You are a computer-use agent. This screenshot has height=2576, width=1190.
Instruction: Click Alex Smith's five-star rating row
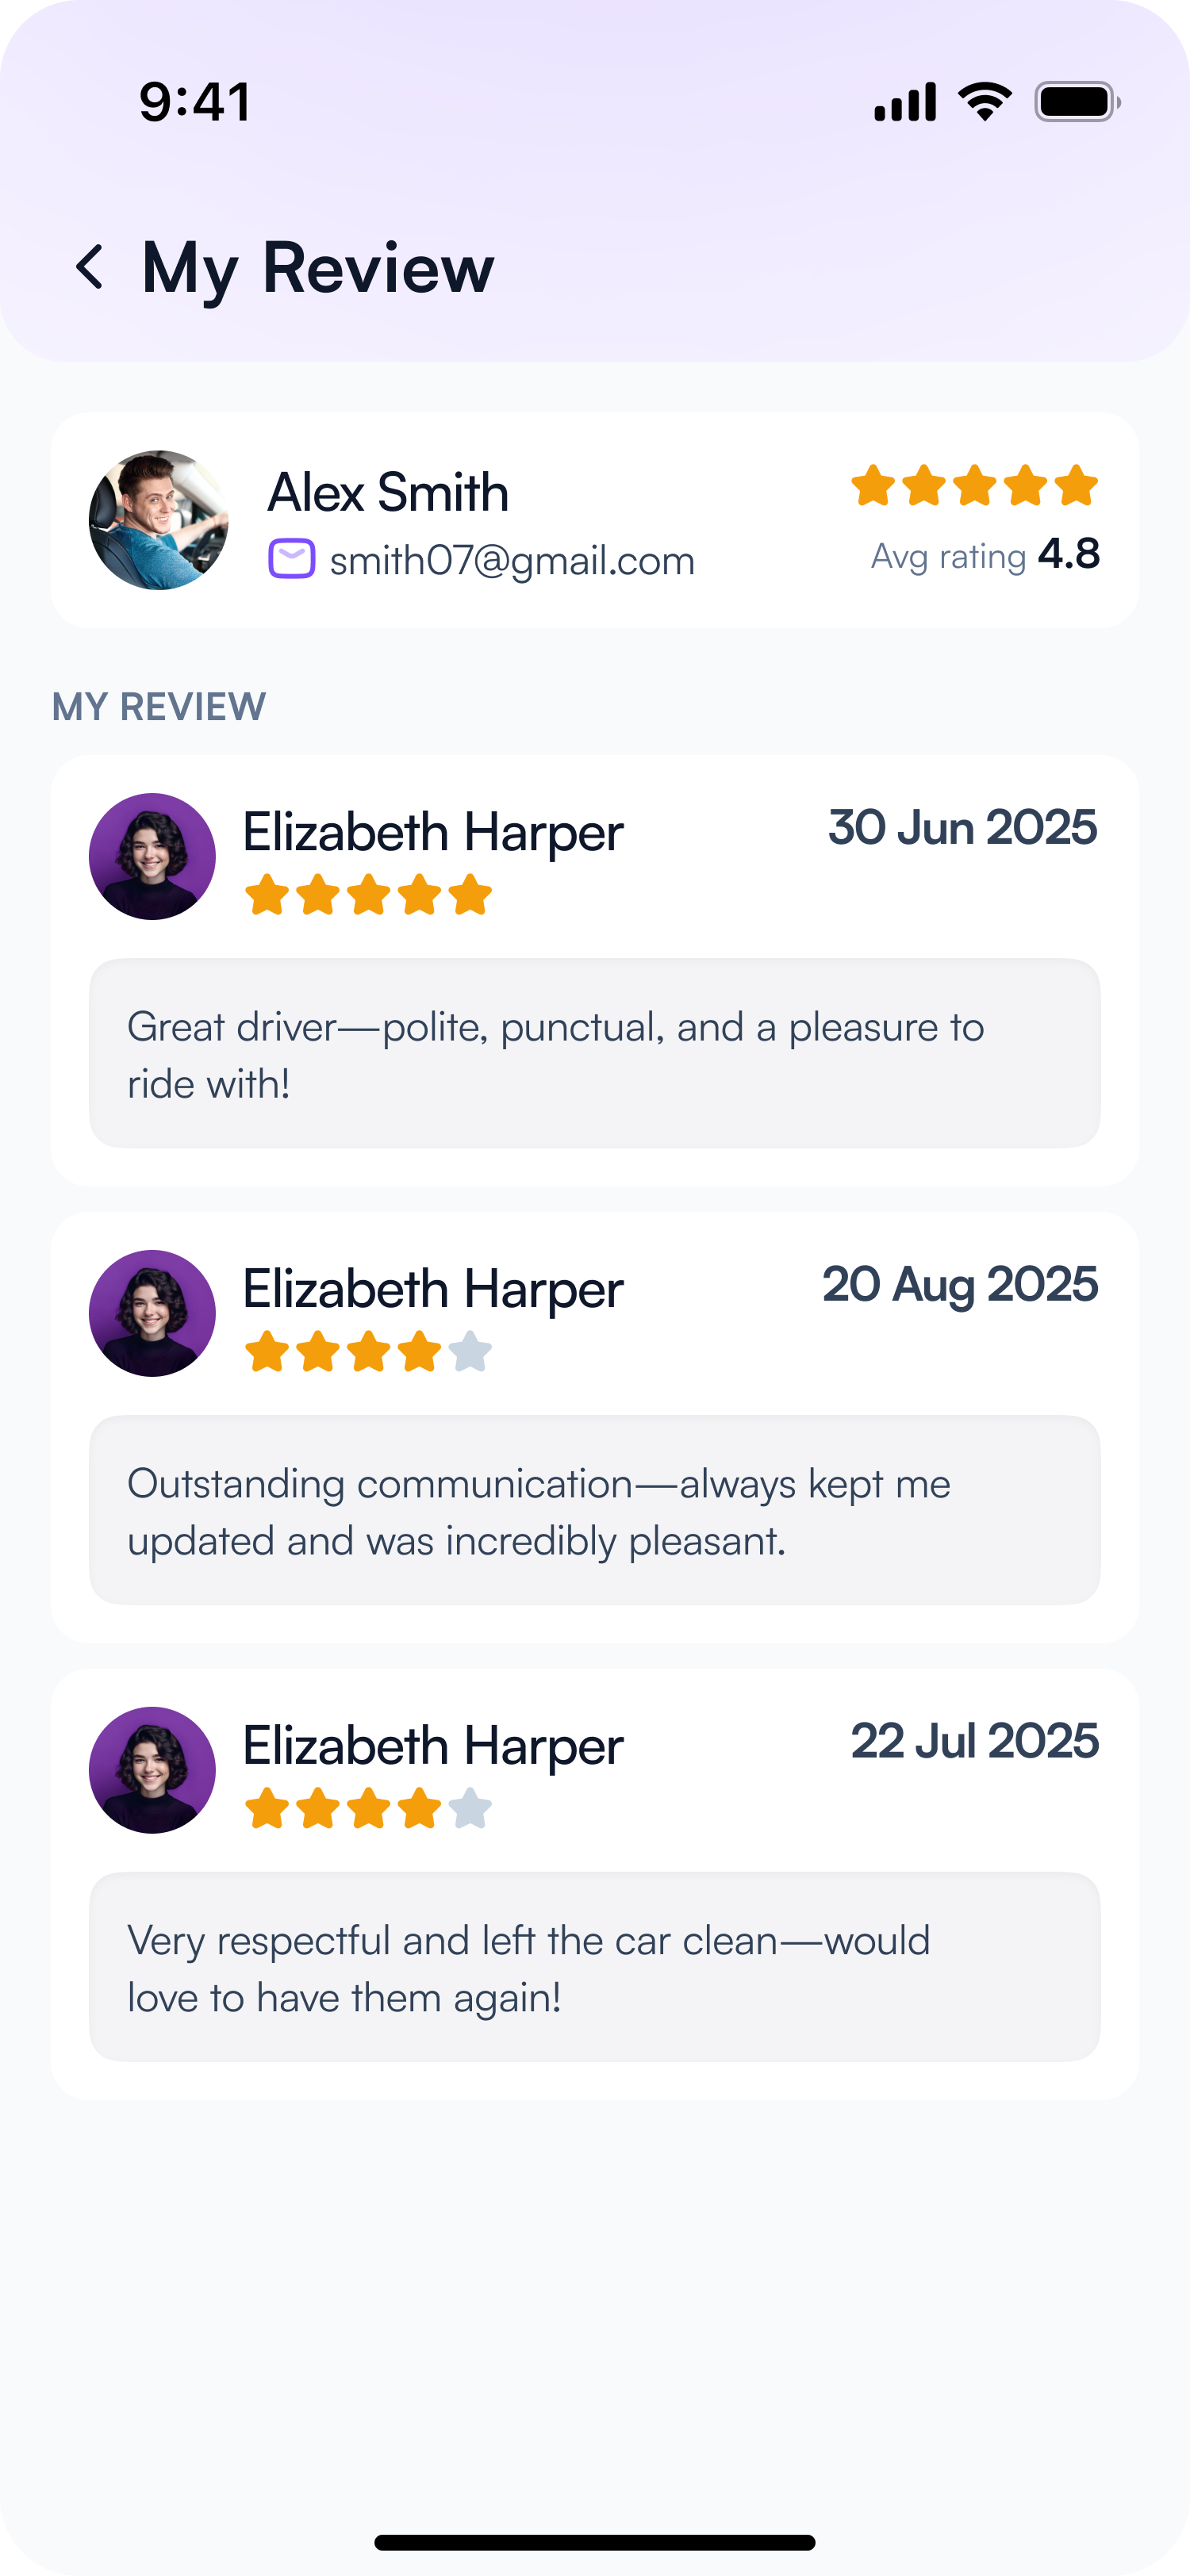[x=974, y=486]
